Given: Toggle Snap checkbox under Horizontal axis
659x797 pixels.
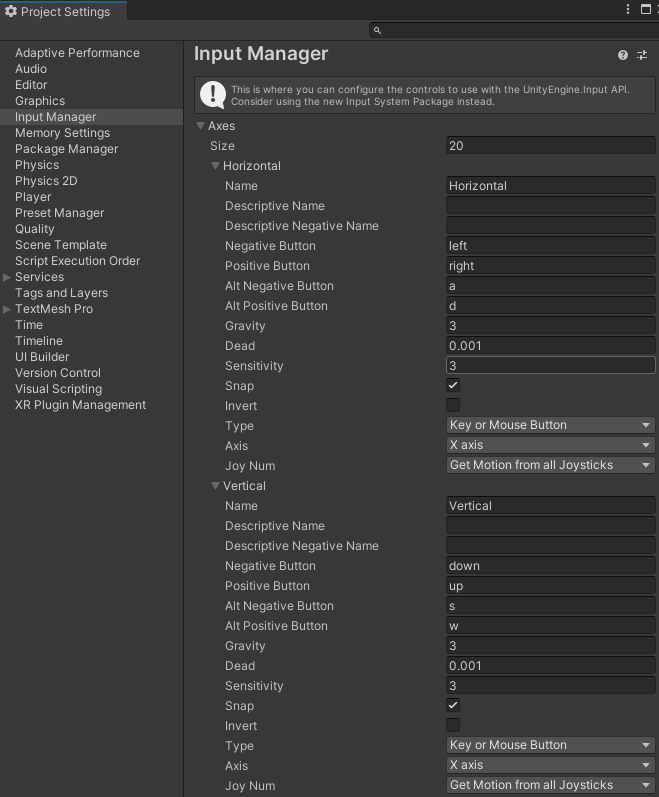Looking at the screenshot, I should [453, 385].
